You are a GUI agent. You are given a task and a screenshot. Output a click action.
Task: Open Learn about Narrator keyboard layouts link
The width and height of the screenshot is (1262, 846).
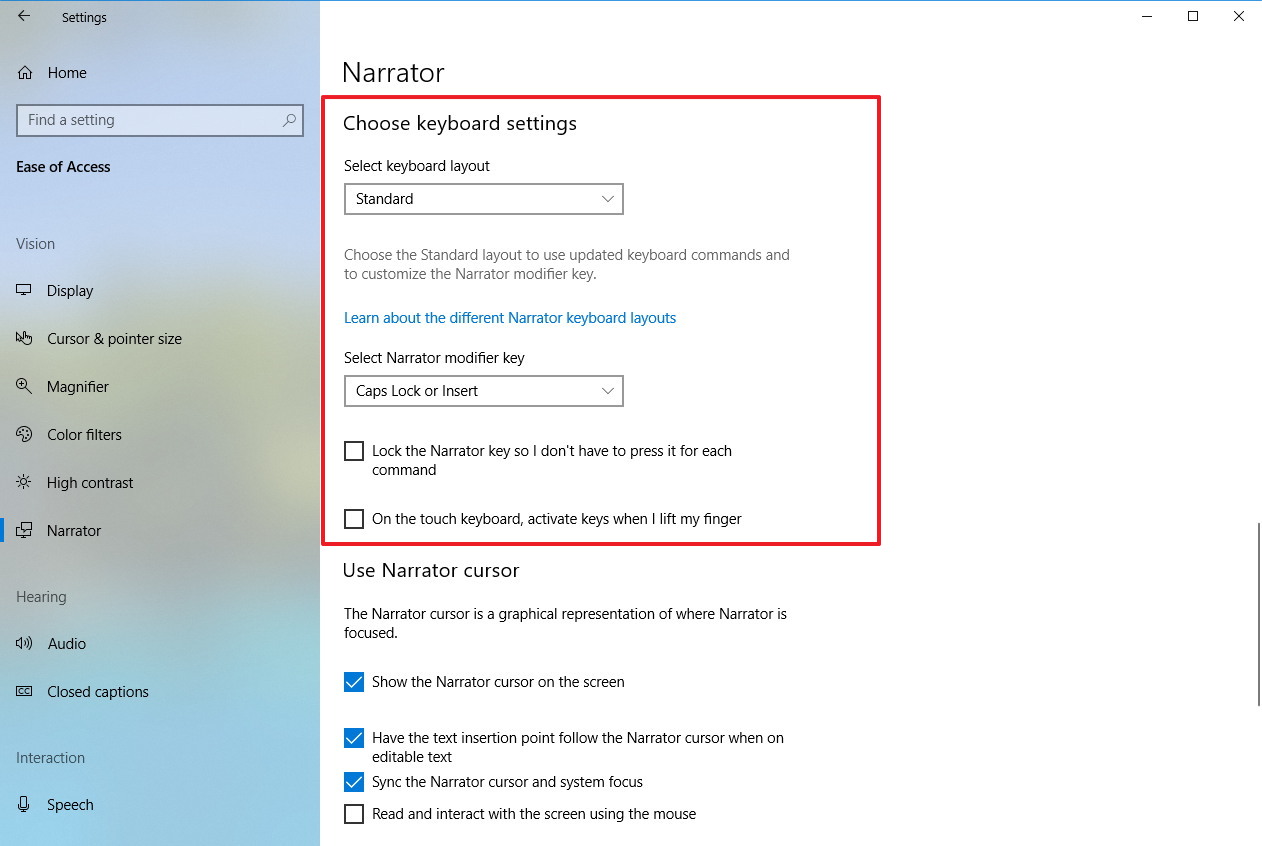point(510,318)
